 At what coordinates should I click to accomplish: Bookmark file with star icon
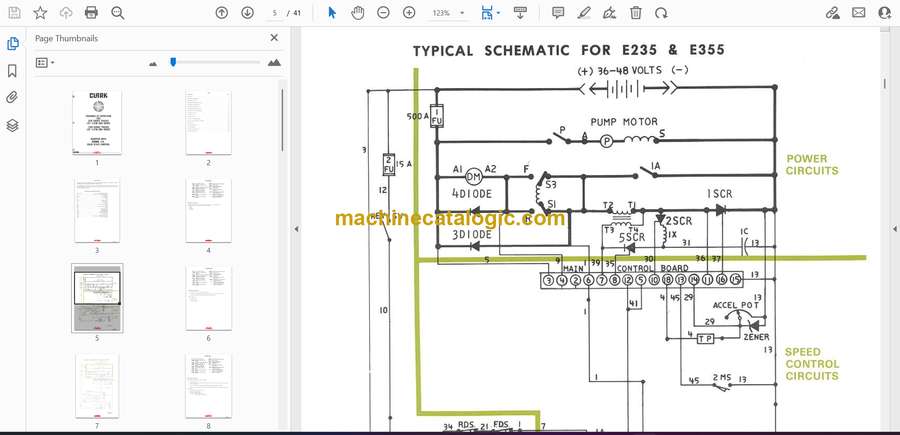[x=40, y=13]
